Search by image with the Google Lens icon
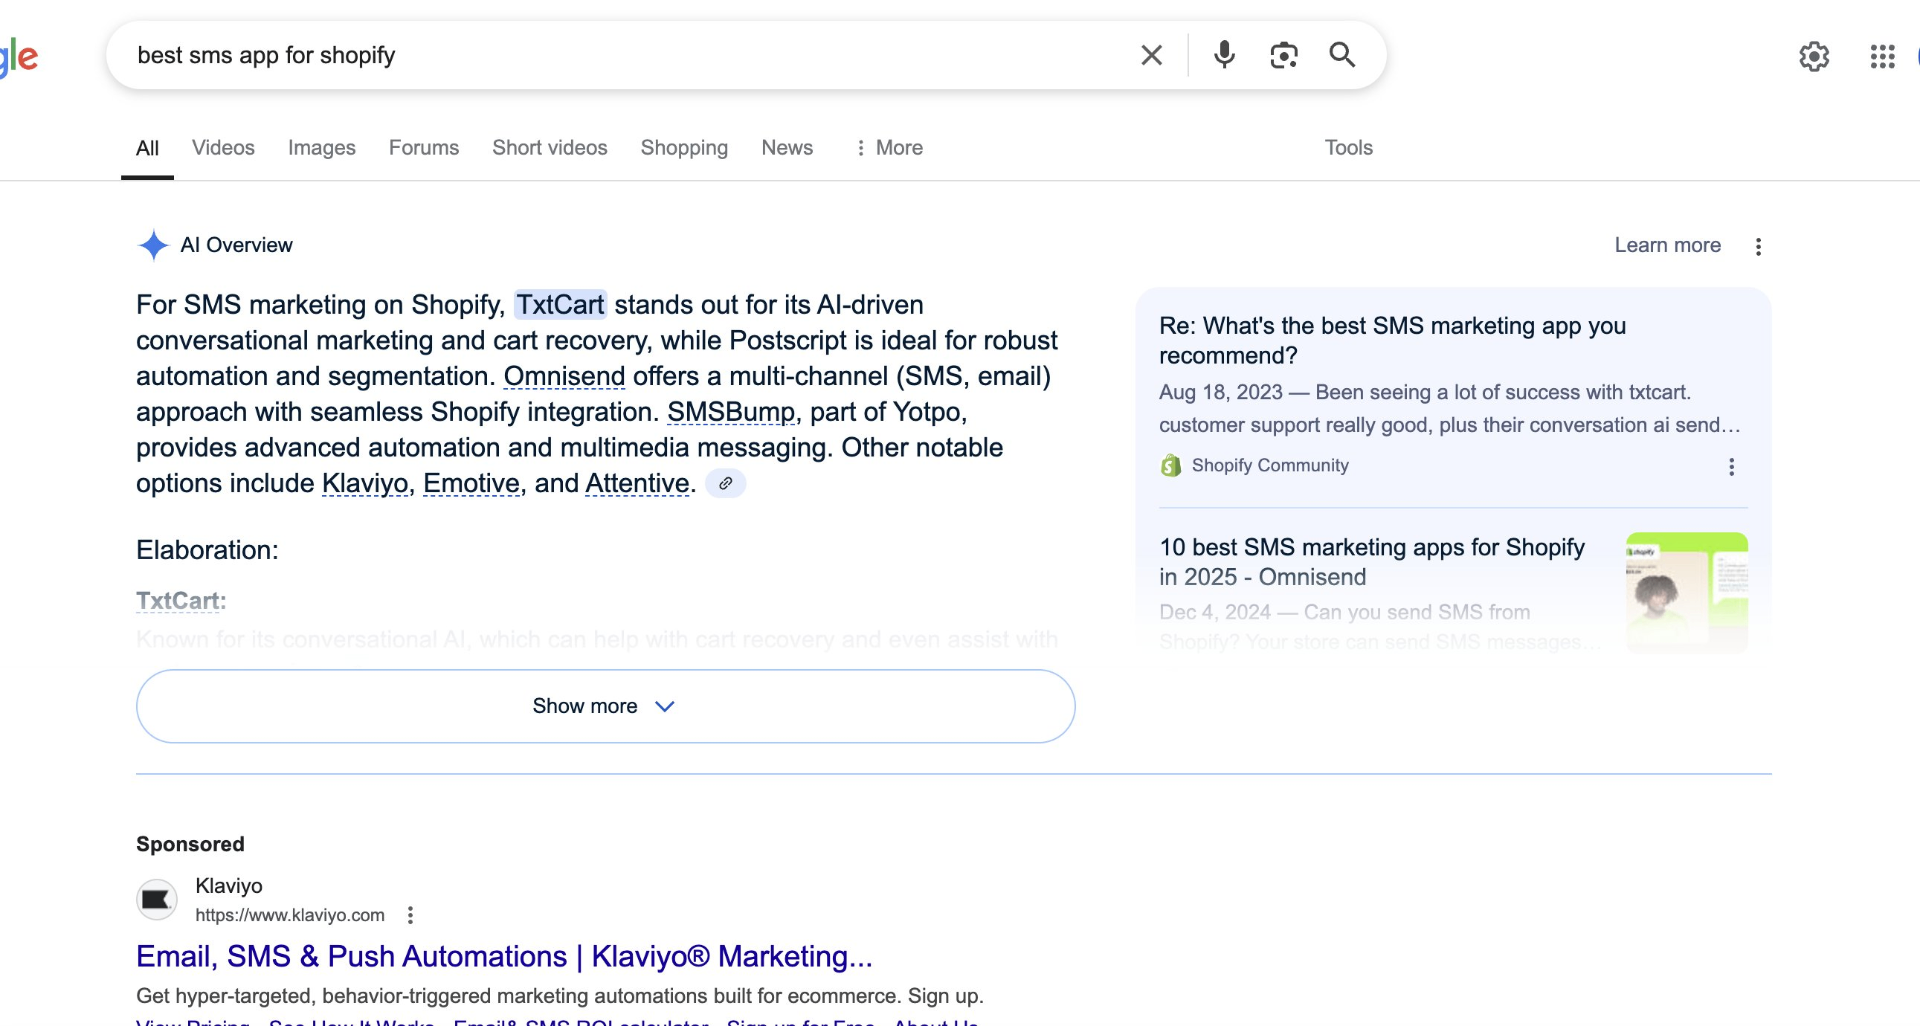The height and width of the screenshot is (1026, 1920). pyautogui.click(x=1283, y=55)
